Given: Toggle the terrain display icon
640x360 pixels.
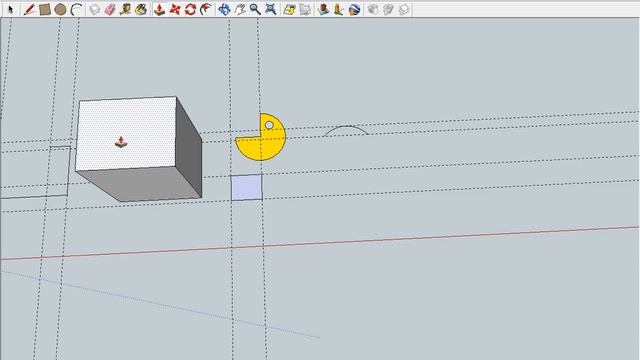Looking at the screenshot, I should (x=305, y=9).
